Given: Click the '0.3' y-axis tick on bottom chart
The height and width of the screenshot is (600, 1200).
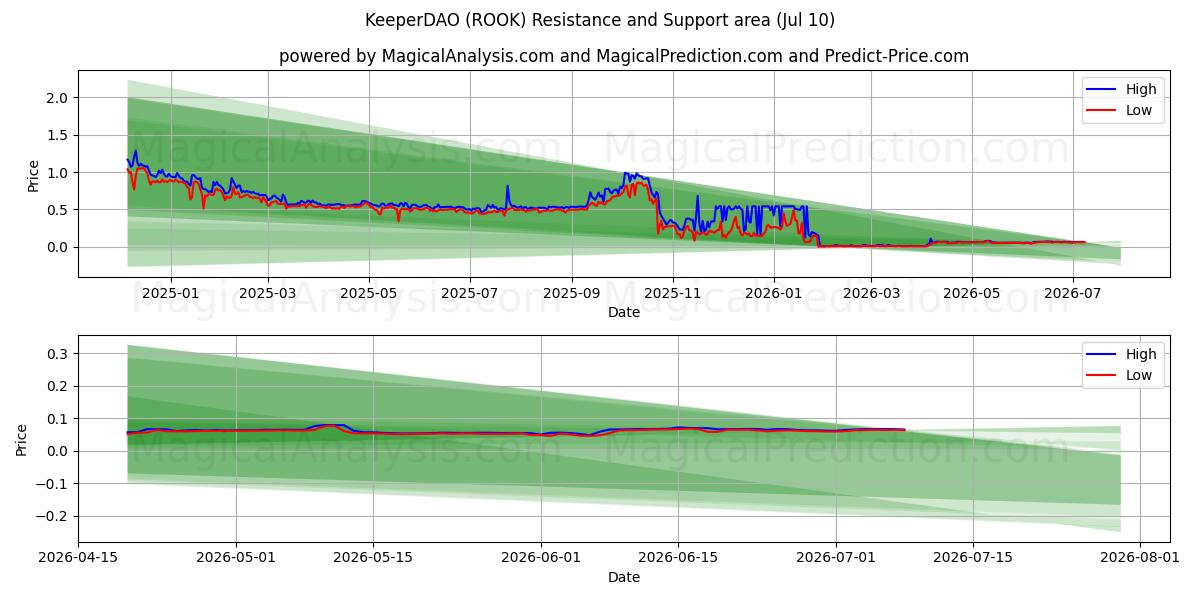Looking at the screenshot, I should coord(59,354).
